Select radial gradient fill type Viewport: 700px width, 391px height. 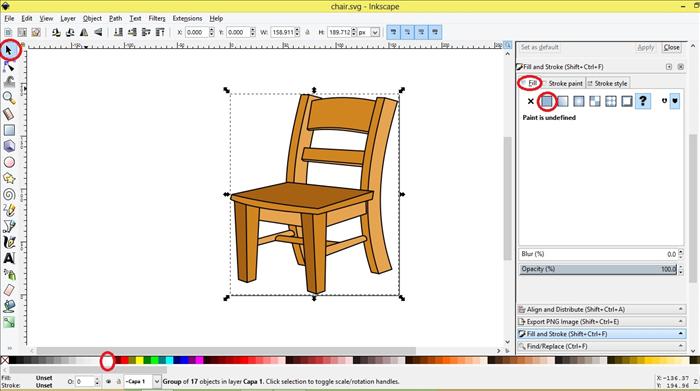click(x=579, y=101)
